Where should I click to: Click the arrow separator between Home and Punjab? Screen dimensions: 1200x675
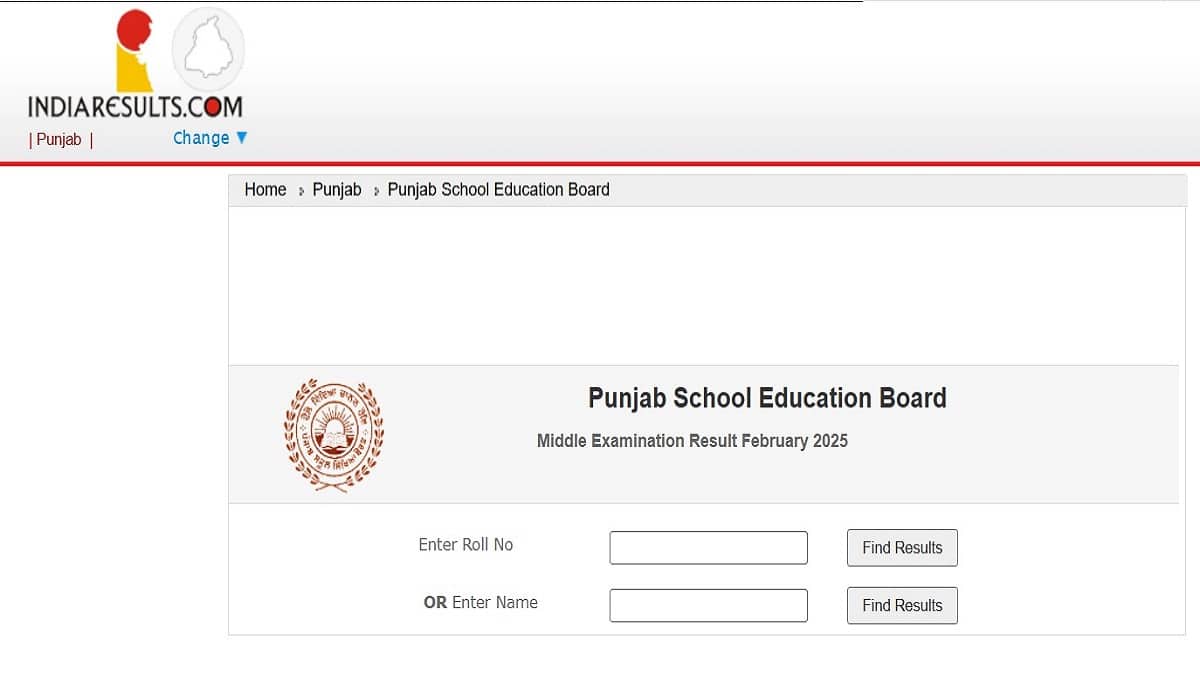pyautogui.click(x=300, y=191)
